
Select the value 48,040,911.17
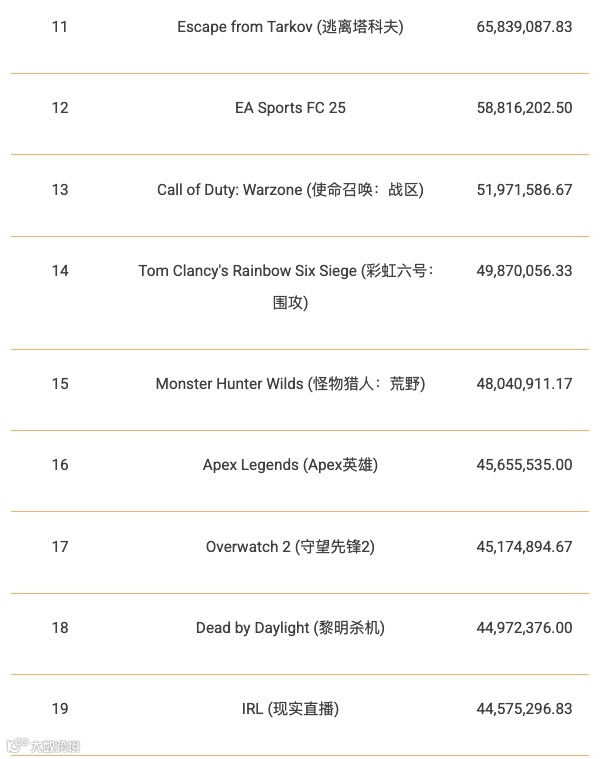coord(524,384)
